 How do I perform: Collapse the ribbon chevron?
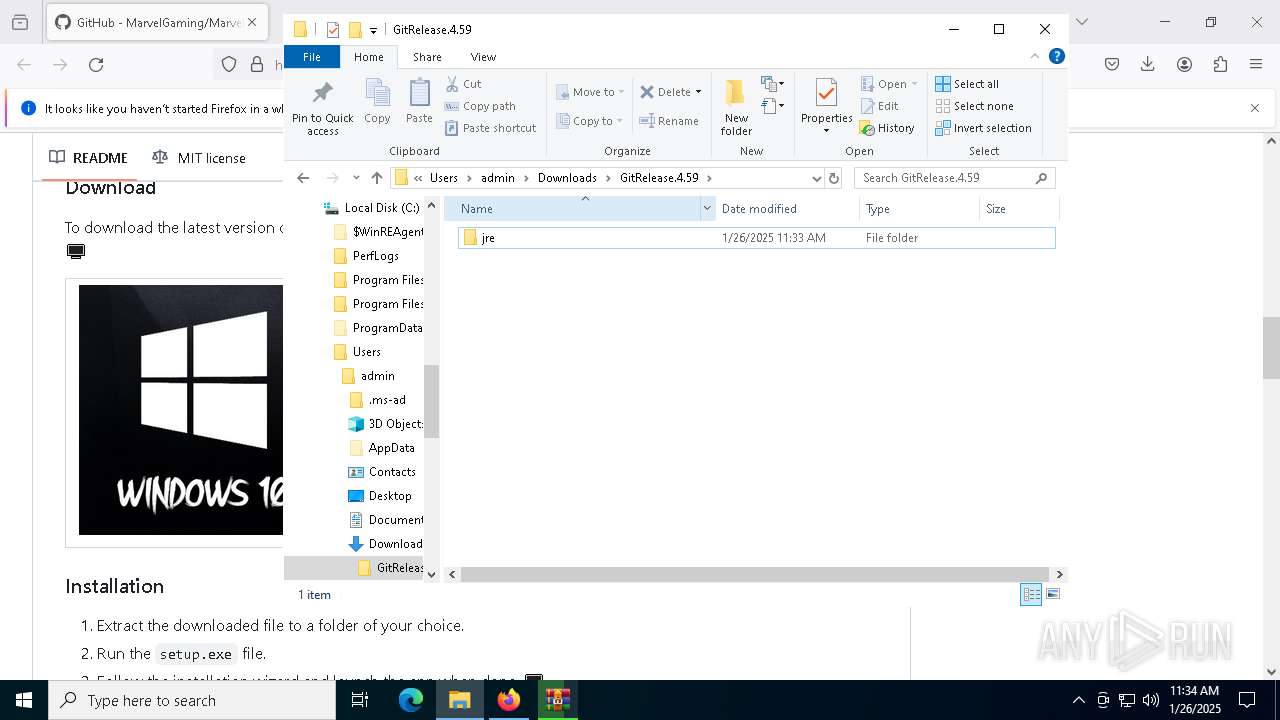[x=1035, y=57]
